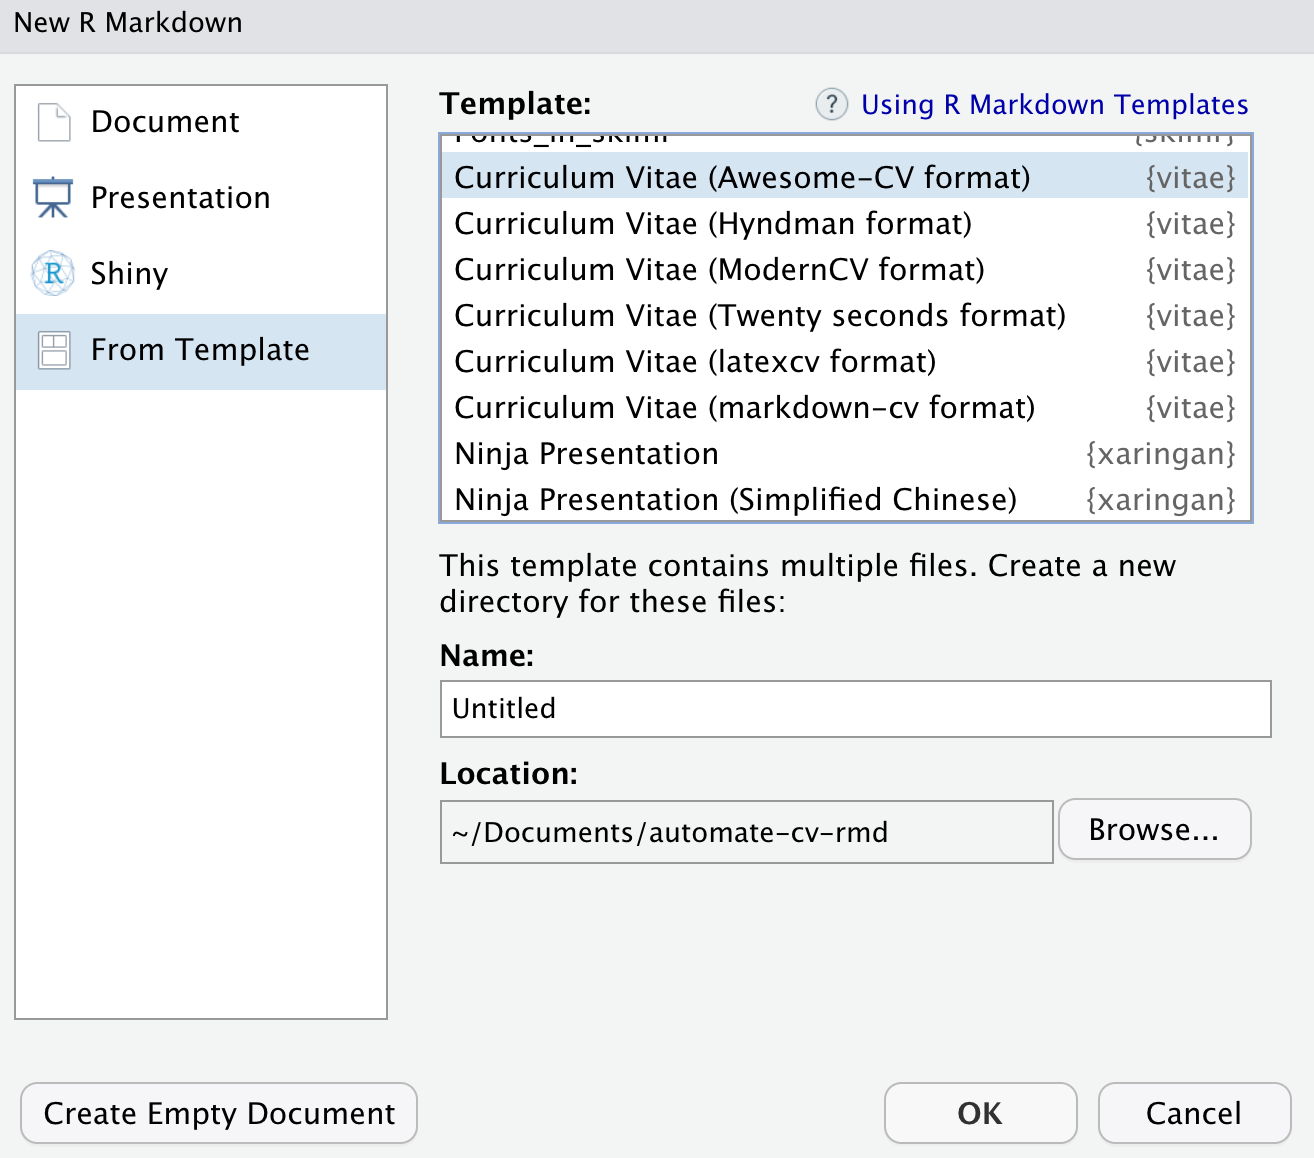Click the Name input field
The image size is (1314, 1158).
pos(855,709)
